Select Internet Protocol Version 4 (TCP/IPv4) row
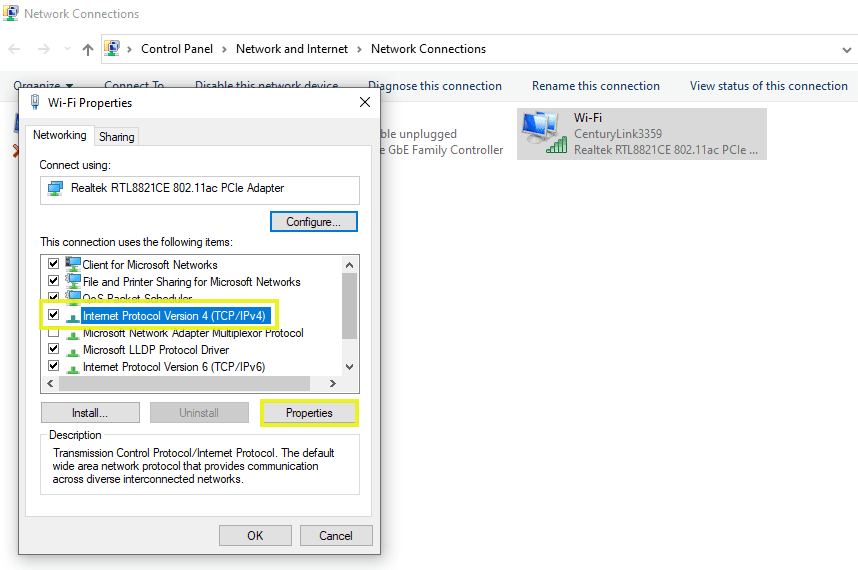This screenshot has width=858, height=570. [x=174, y=316]
